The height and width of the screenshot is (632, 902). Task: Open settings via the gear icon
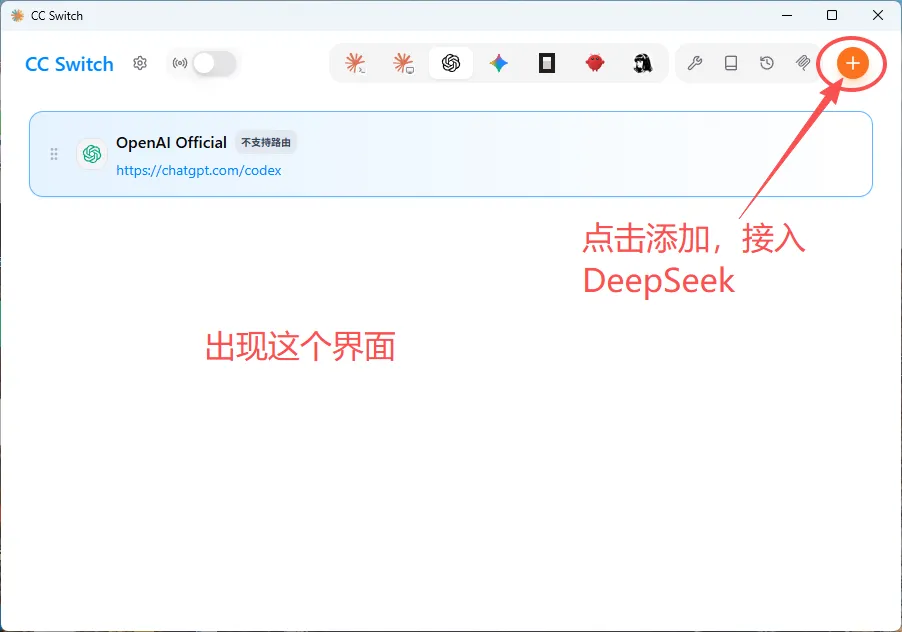[140, 63]
